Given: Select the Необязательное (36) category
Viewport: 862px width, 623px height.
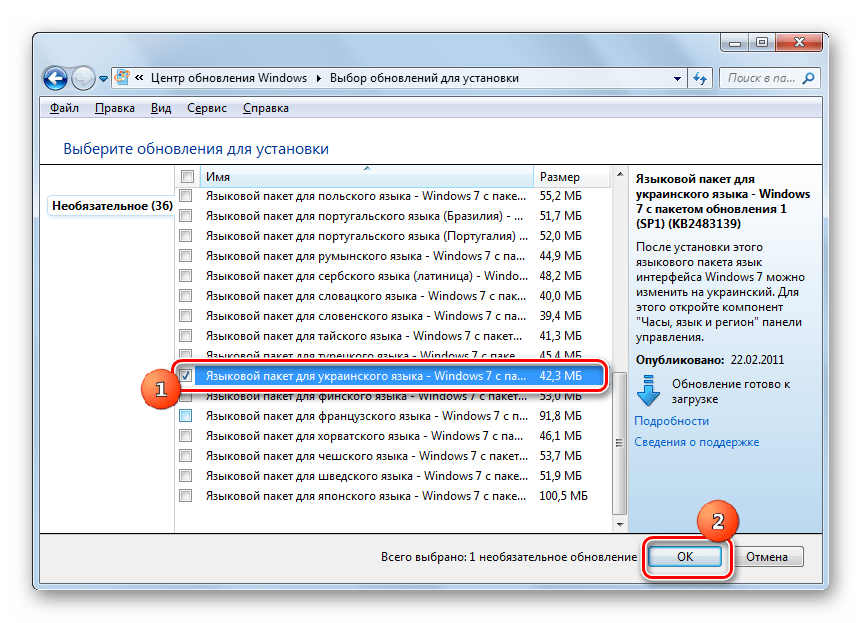Looking at the screenshot, I should pyautogui.click(x=111, y=206).
